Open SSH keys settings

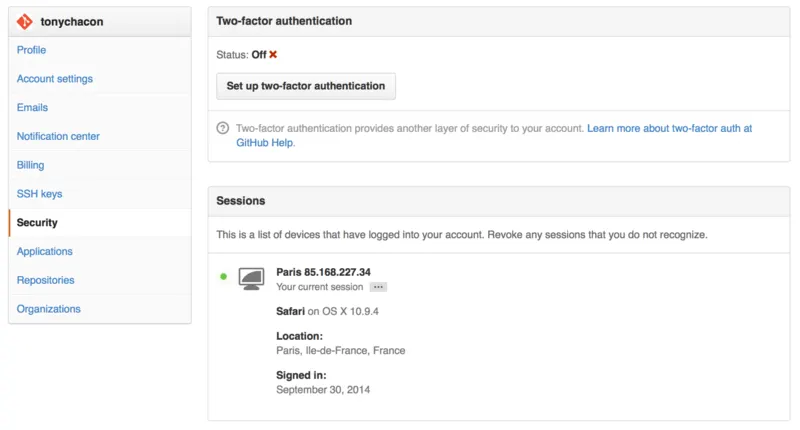click(x=39, y=194)
